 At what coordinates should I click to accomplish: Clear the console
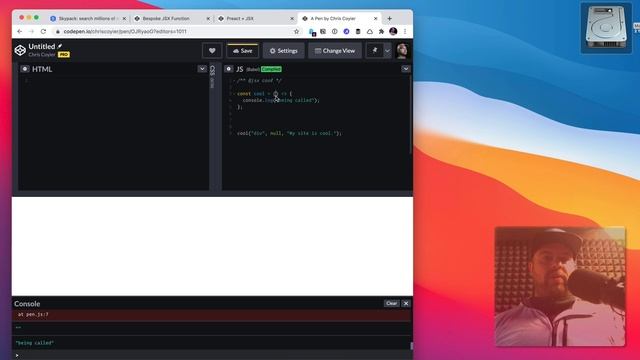391,303
